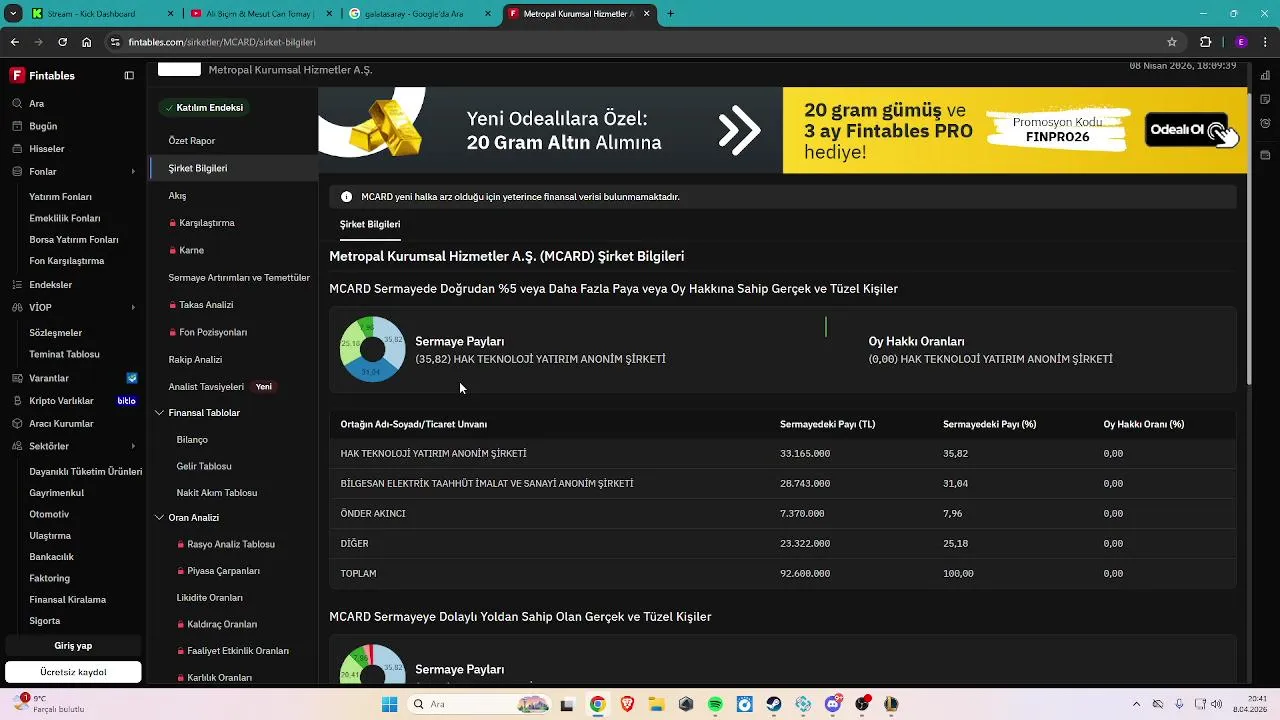Open Bilanço link
The image size is (1280, 720).
point(192,440)
